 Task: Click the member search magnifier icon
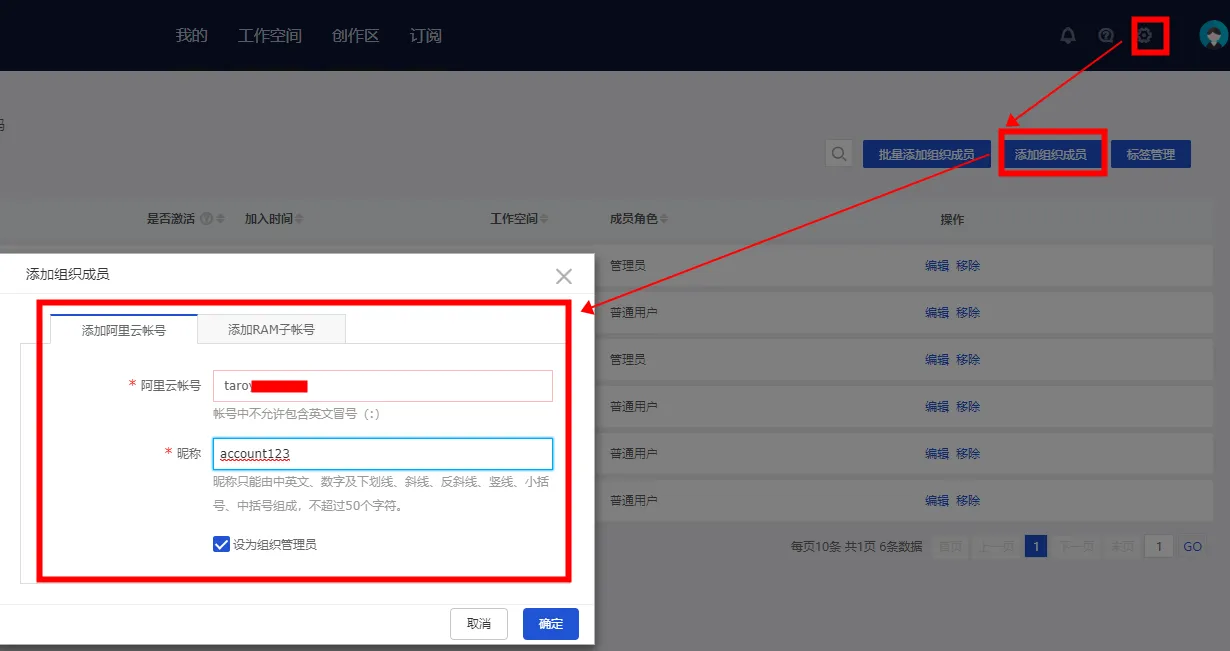tap(839, 154)
